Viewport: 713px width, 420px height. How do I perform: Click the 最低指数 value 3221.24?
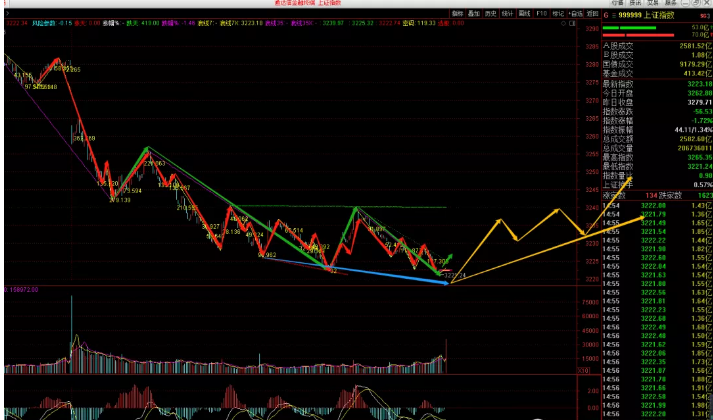coord(699,167)
